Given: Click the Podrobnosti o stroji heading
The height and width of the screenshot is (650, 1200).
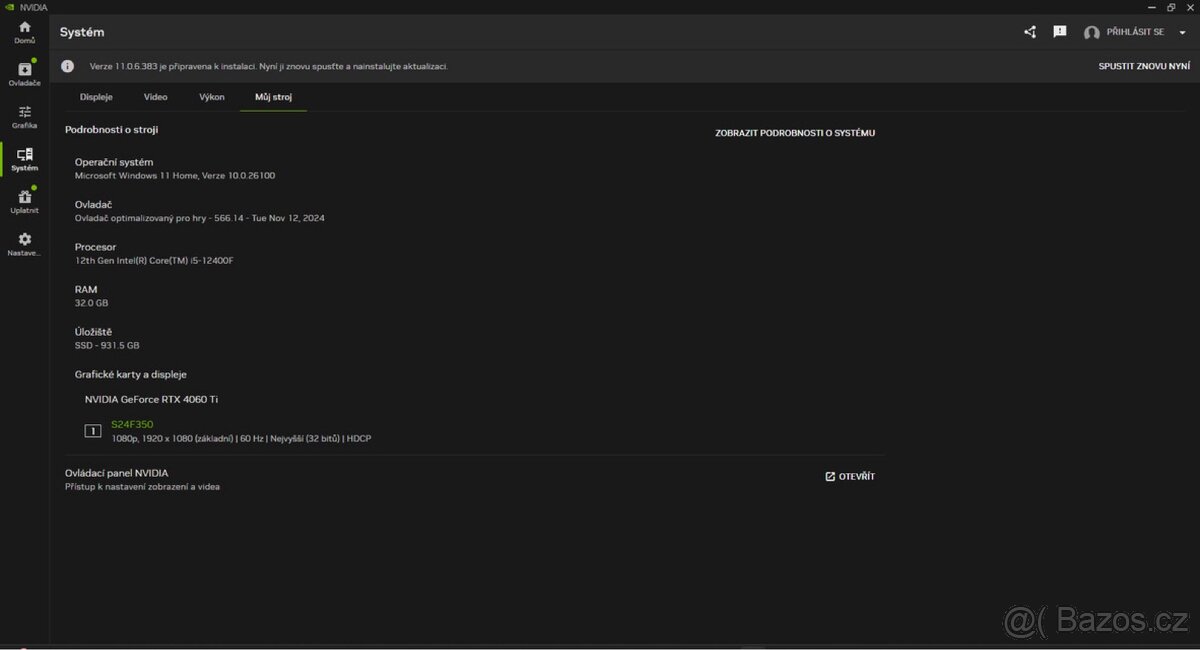Looking at the screenshot, I should click(112, 130).
